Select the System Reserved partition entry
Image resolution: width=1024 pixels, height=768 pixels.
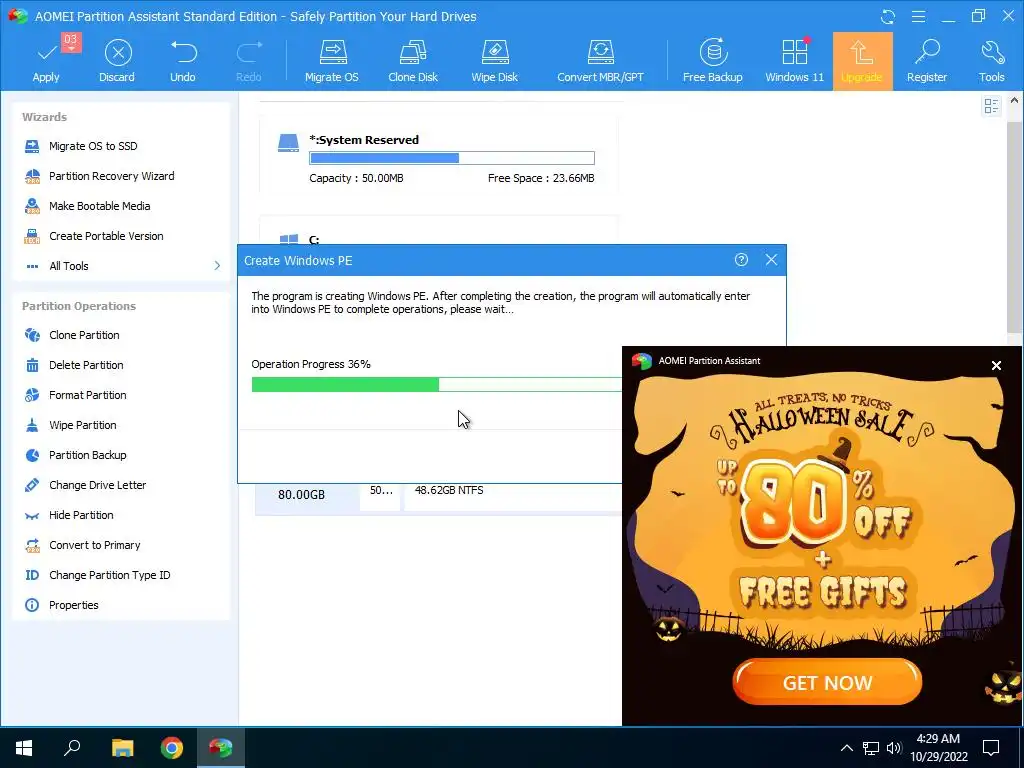click(439, 155)
